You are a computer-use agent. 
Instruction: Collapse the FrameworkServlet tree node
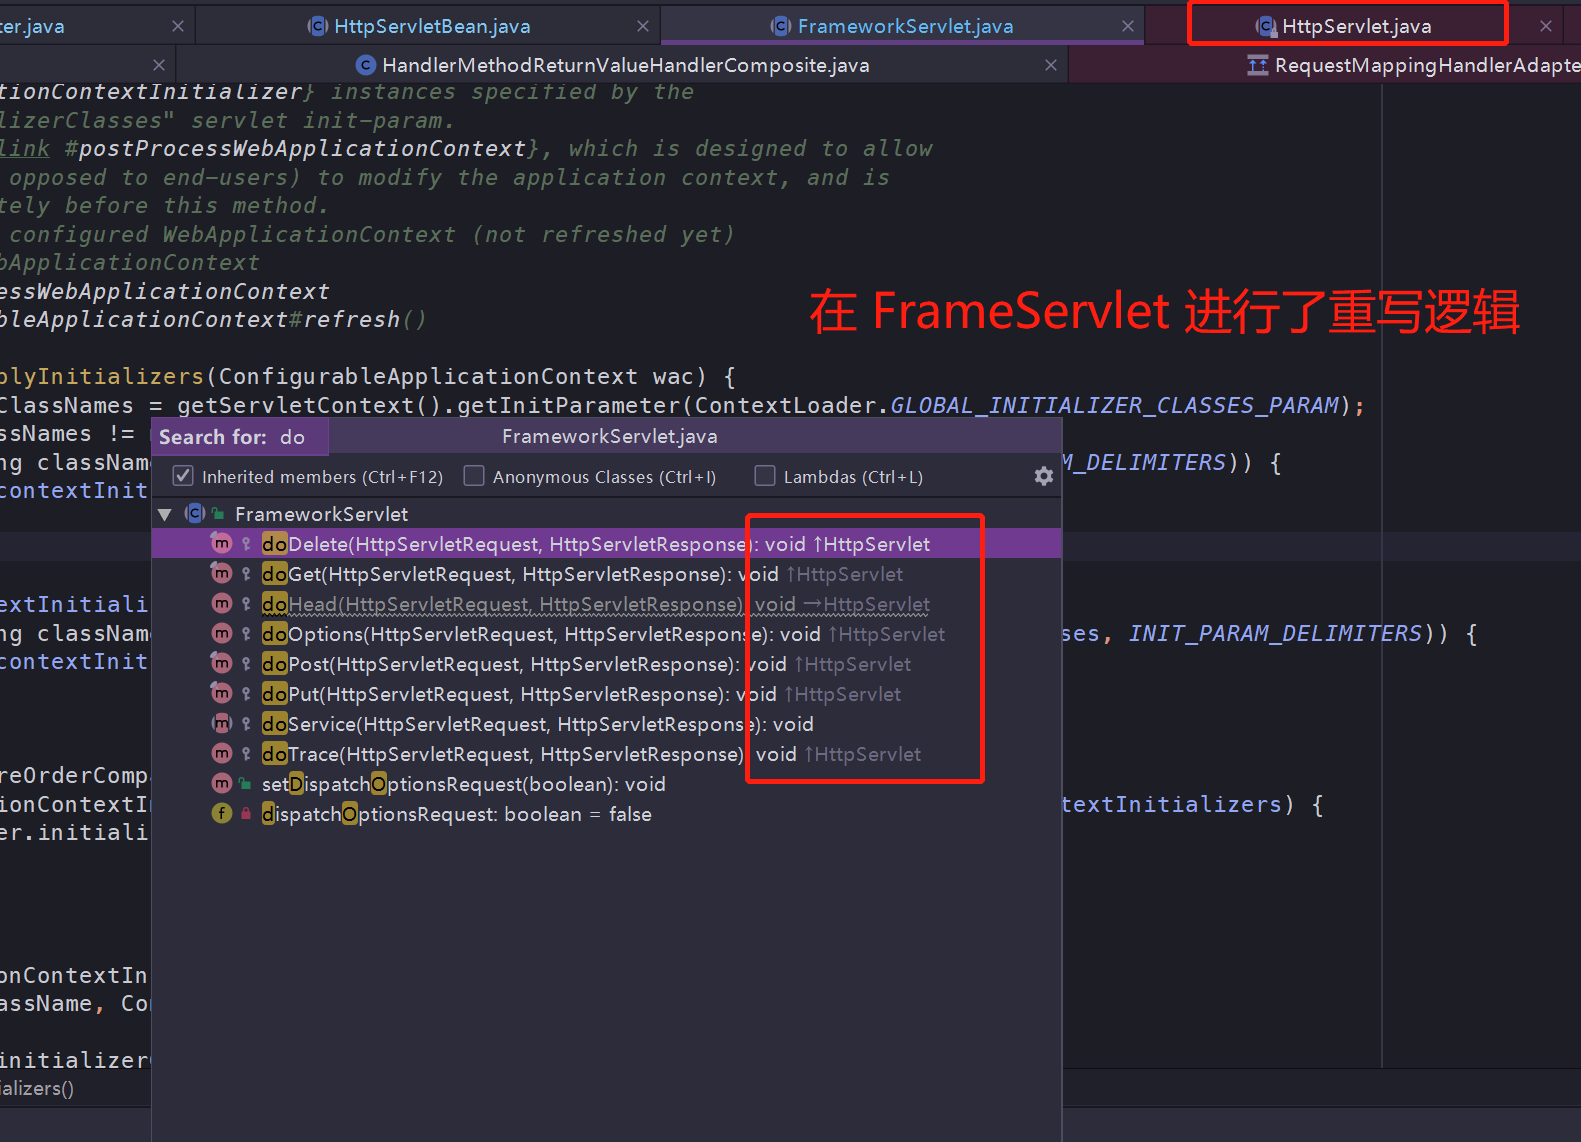[x=165, y=514]
